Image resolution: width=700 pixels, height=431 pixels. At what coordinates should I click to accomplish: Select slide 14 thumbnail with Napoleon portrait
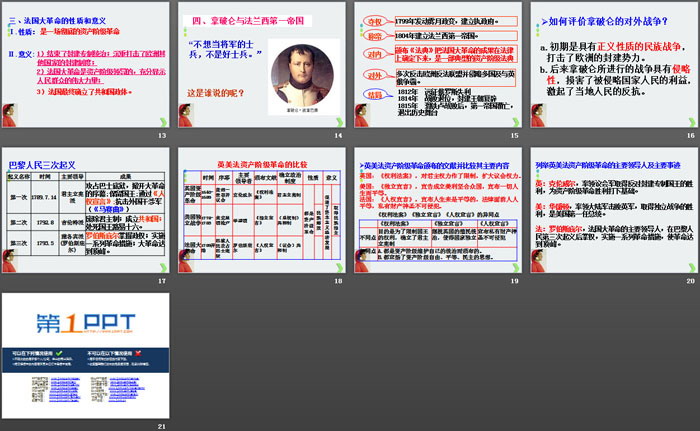pos(262,65)
